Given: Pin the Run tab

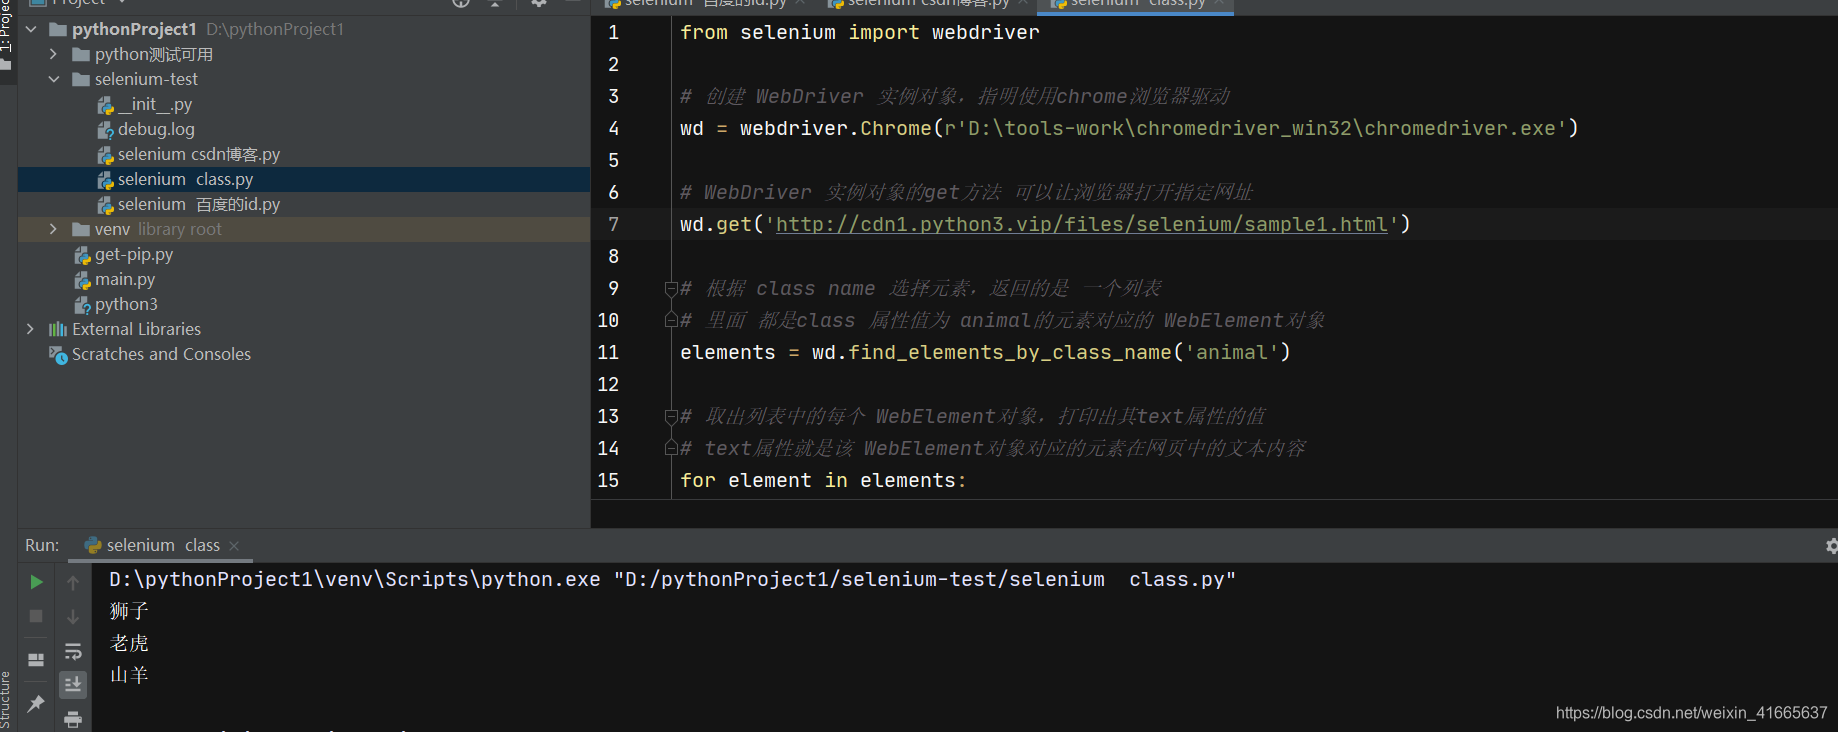Looking at the screenshot, I should 36,704.
